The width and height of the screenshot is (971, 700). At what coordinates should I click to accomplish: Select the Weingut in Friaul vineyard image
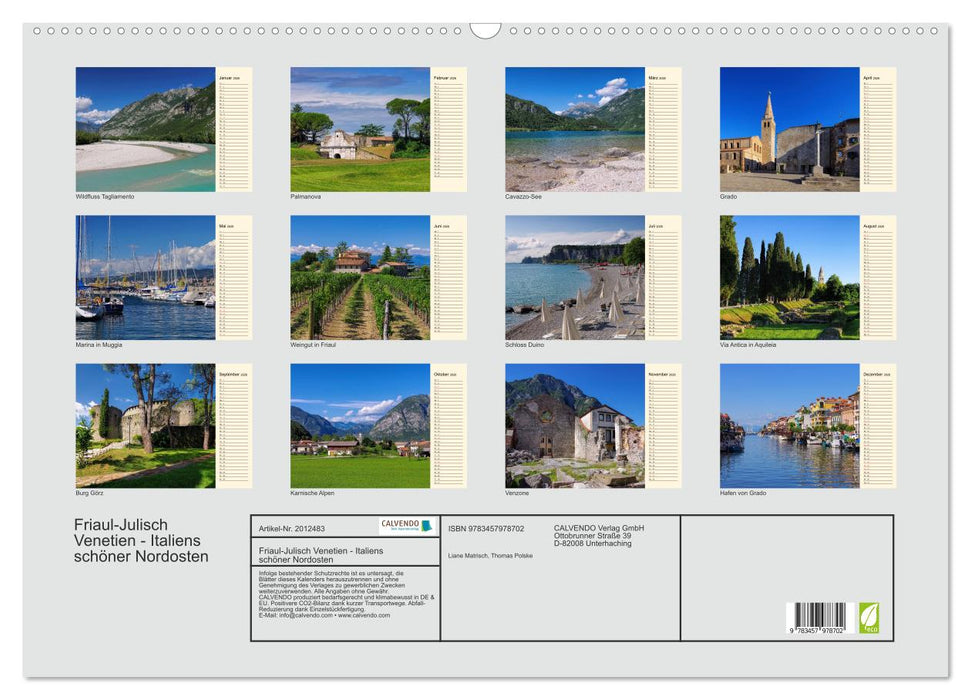tap(360, 277)
